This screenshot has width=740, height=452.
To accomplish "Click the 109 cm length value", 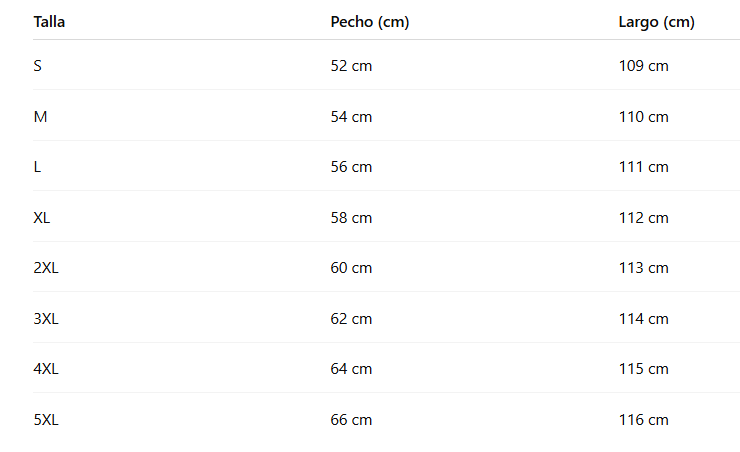I will pyautogui.click(x=644, y=66).
